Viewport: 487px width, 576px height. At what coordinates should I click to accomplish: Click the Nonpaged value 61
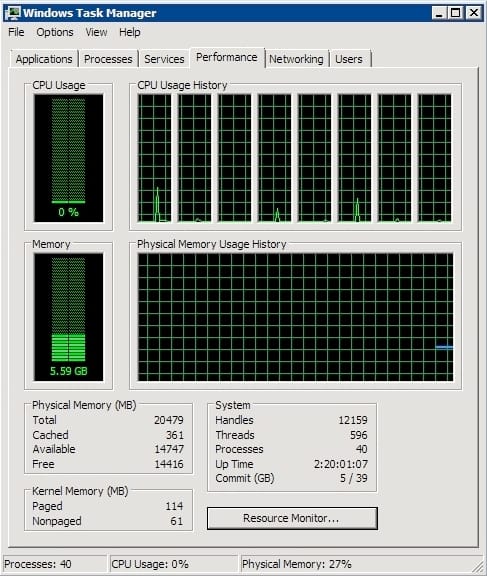[x=177, y=521]
